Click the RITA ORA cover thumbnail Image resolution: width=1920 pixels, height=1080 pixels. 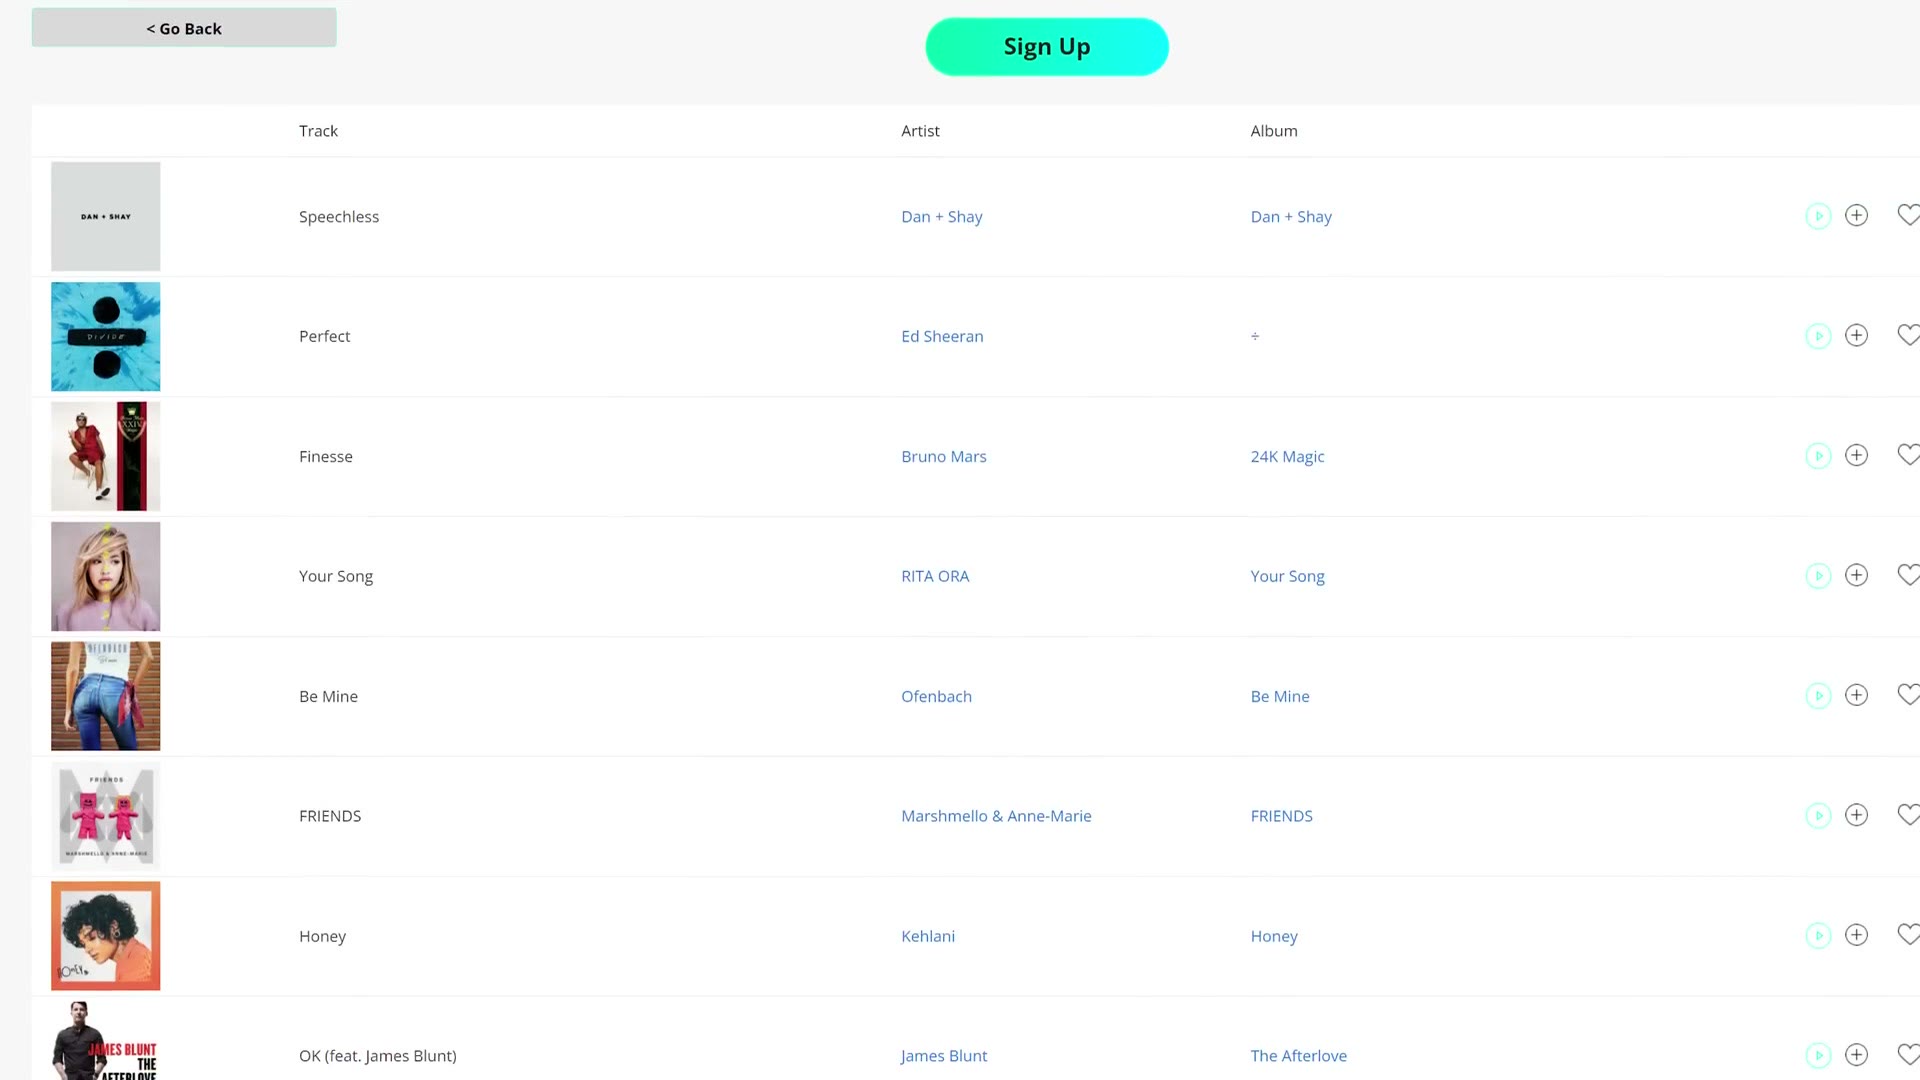click(x=106, y=576)
